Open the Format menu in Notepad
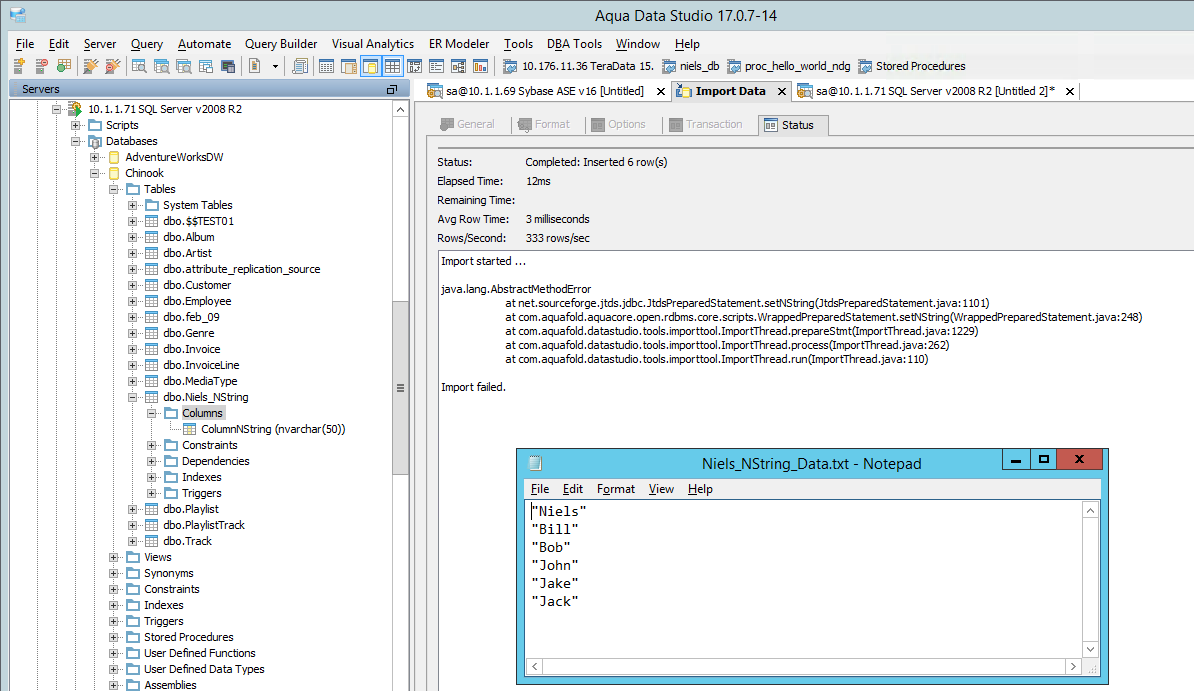The image size is (1194, 691). 615,489
